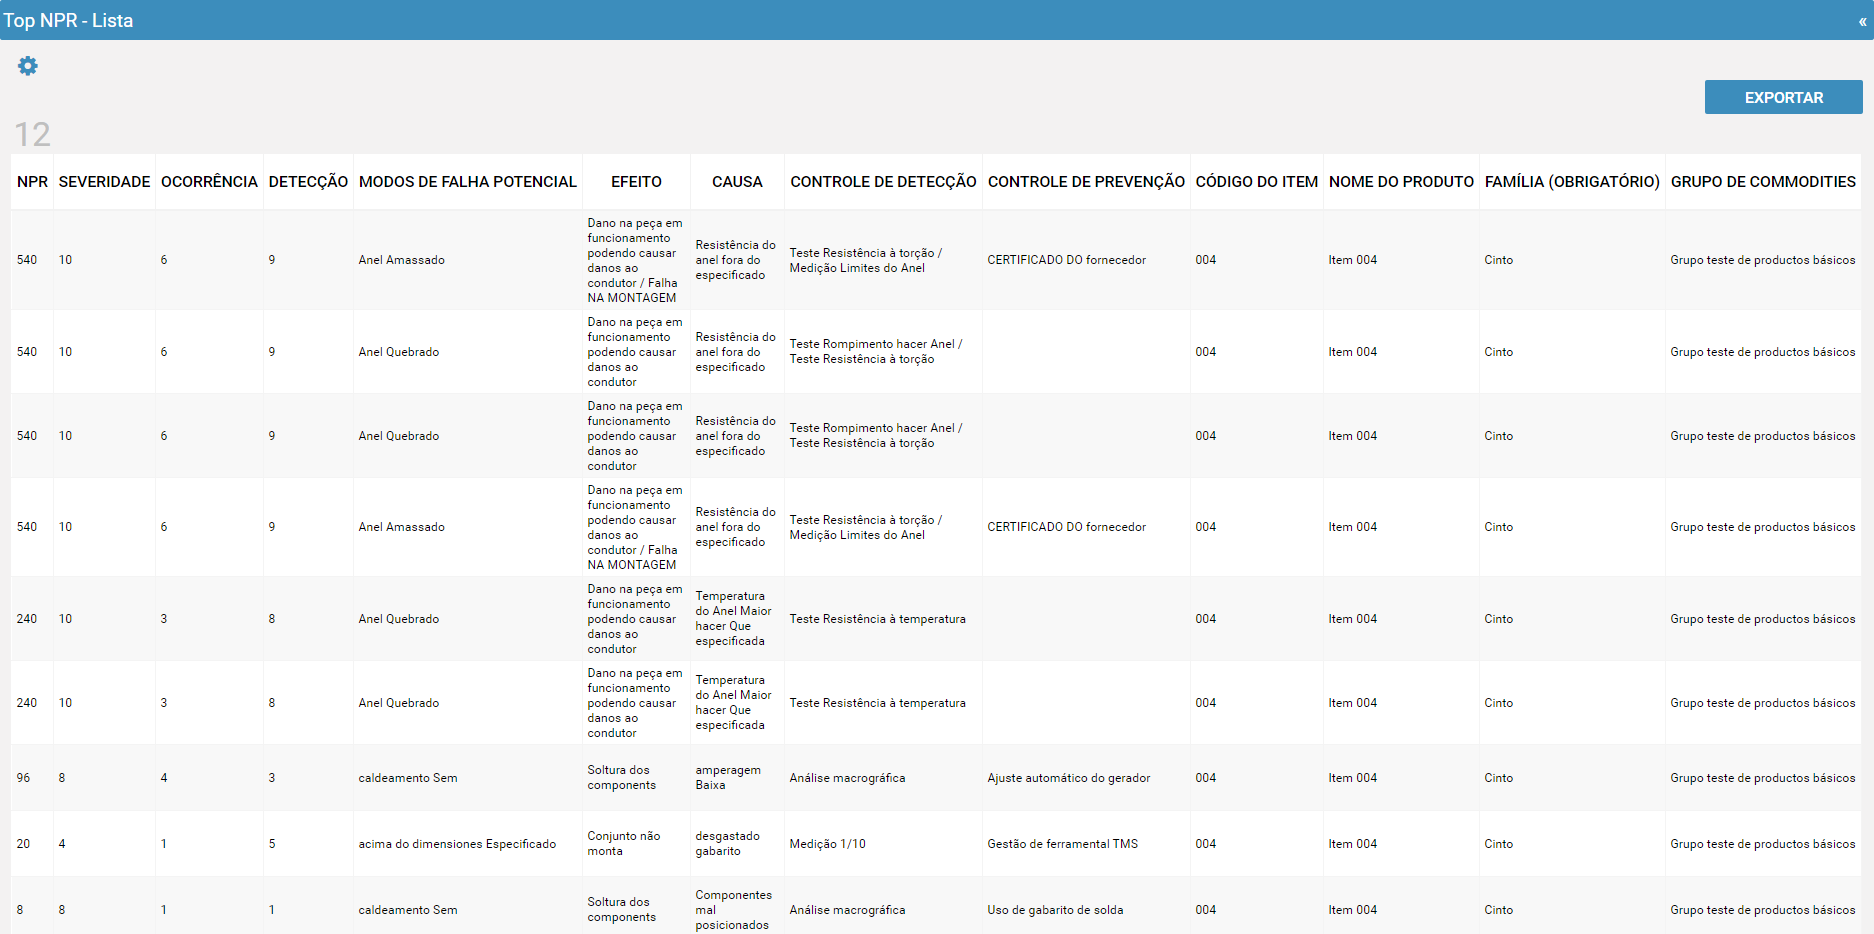
Task: Select detection value 5 in NPR 20 row
Action: (272, 844)
